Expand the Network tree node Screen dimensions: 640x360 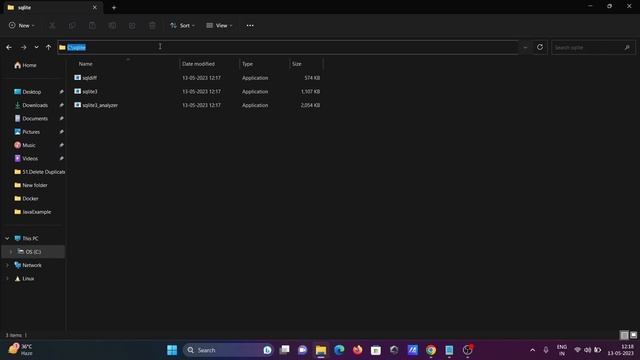[7, 265]
